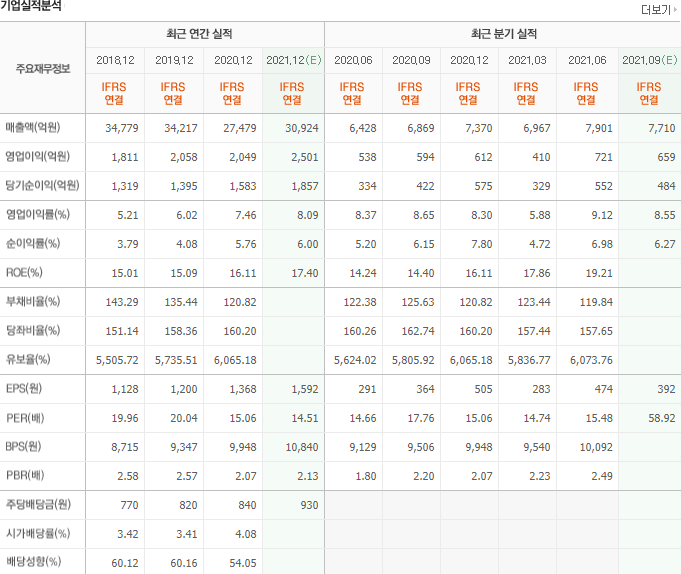Click the 930 dividend estimate value

[309, 505]
